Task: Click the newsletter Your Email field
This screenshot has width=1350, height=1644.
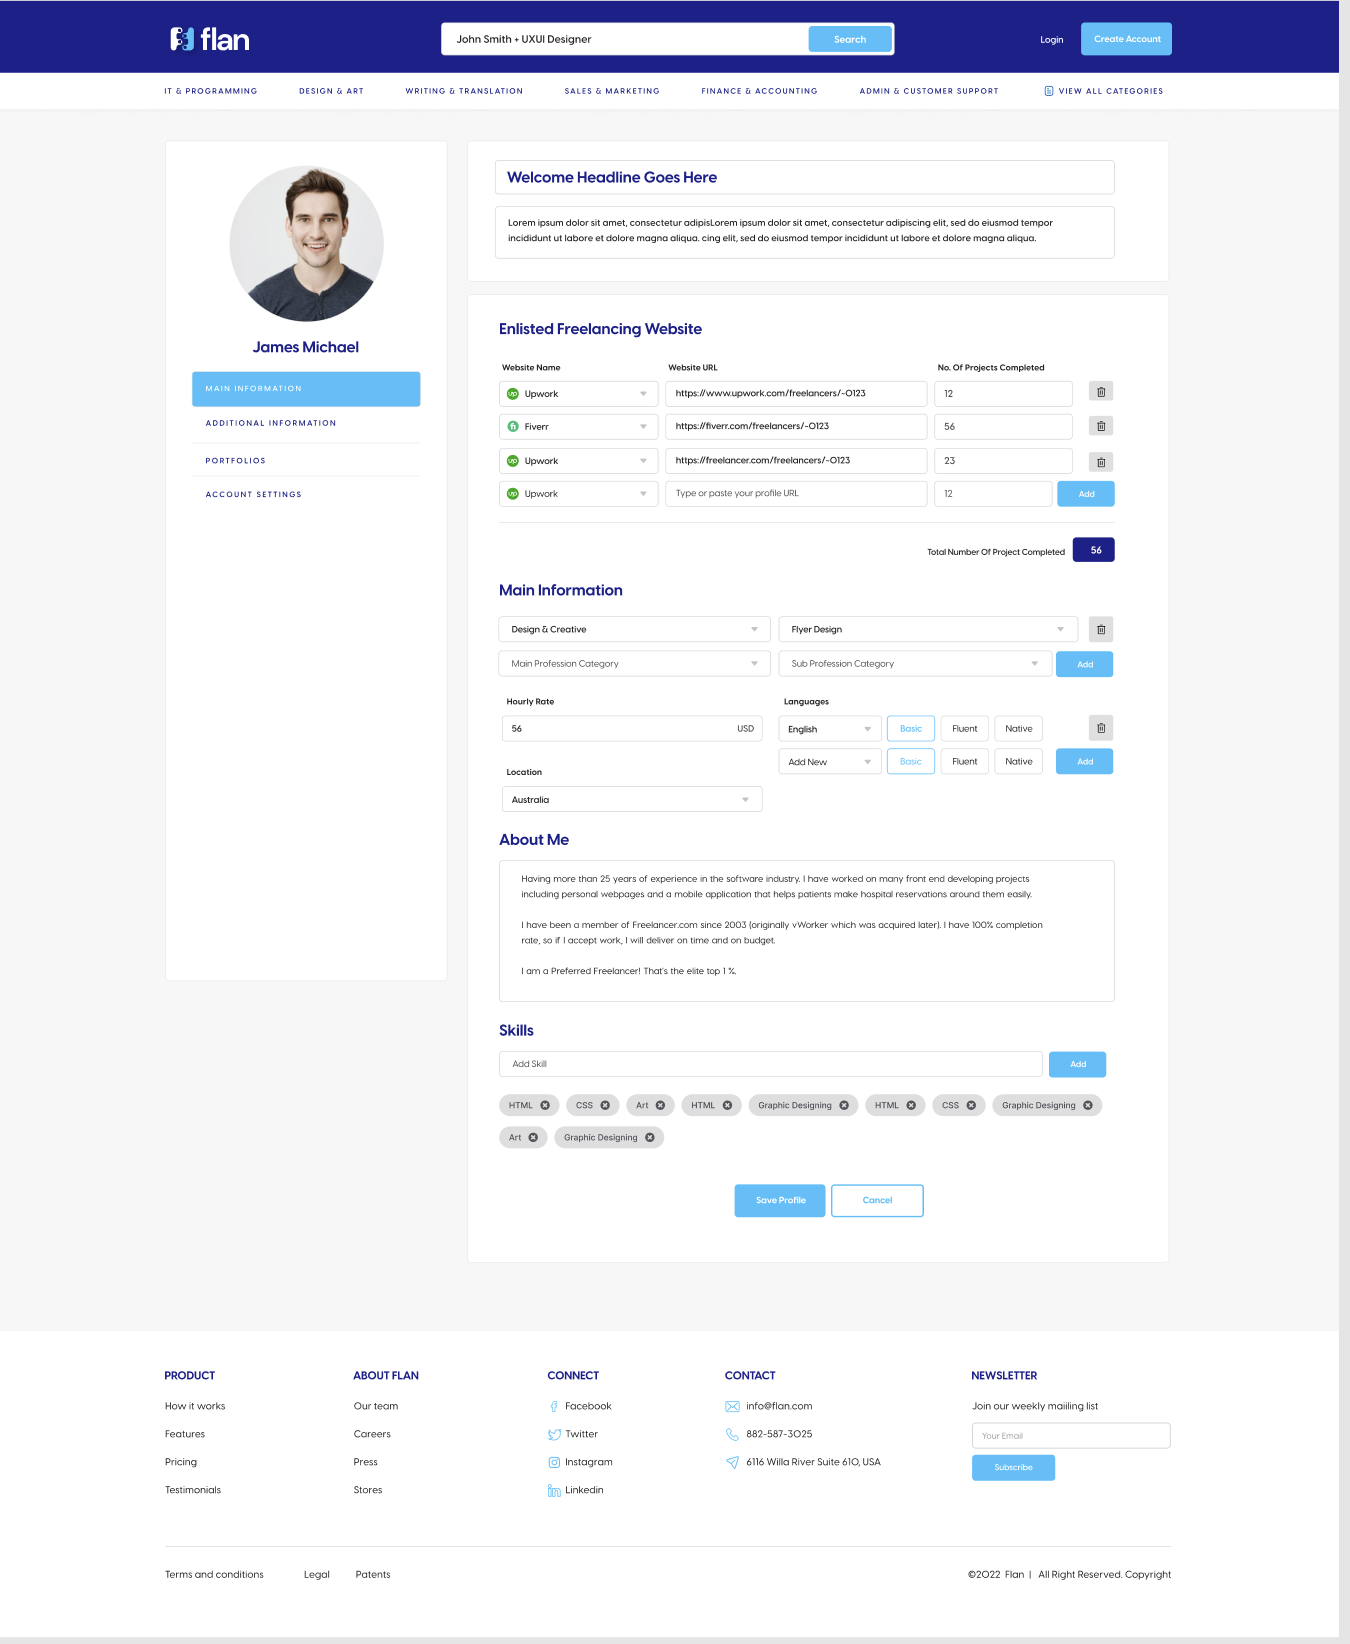Action: 1070,1435
